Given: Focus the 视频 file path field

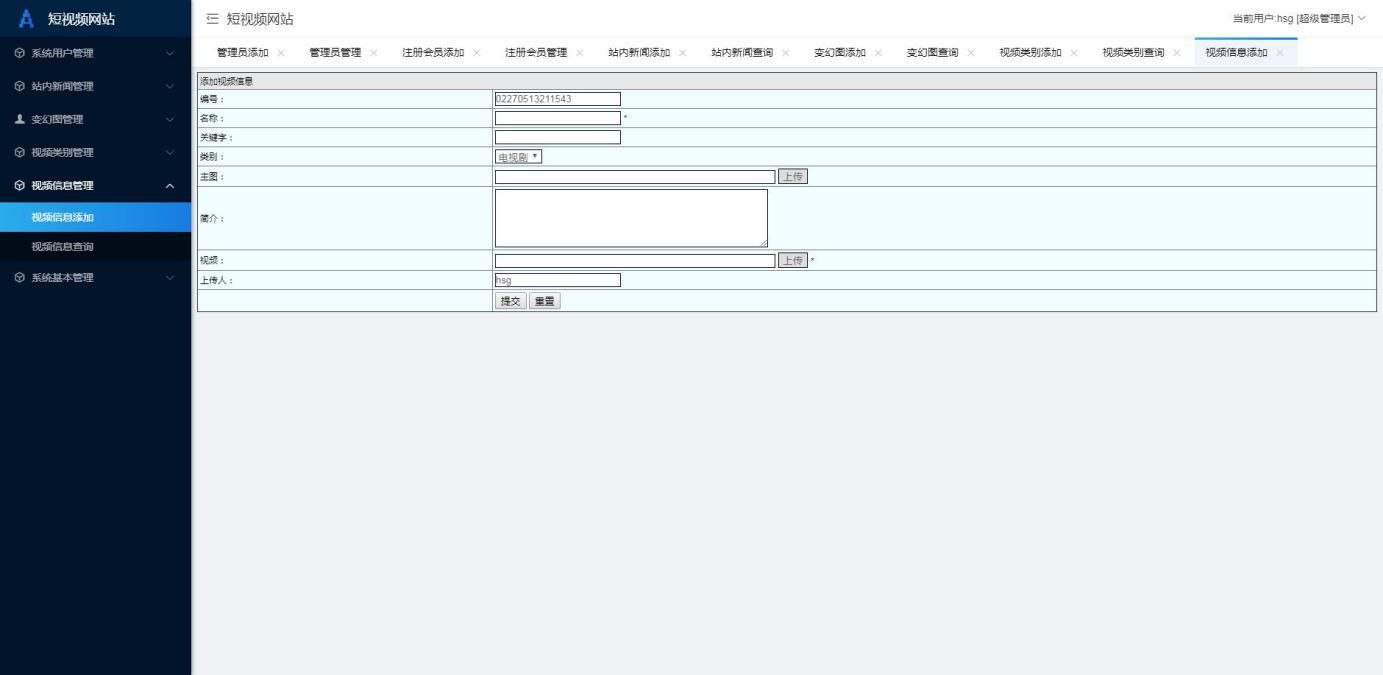Looking at the screenshot, I should pyautogui.click(x=635, y=260).
